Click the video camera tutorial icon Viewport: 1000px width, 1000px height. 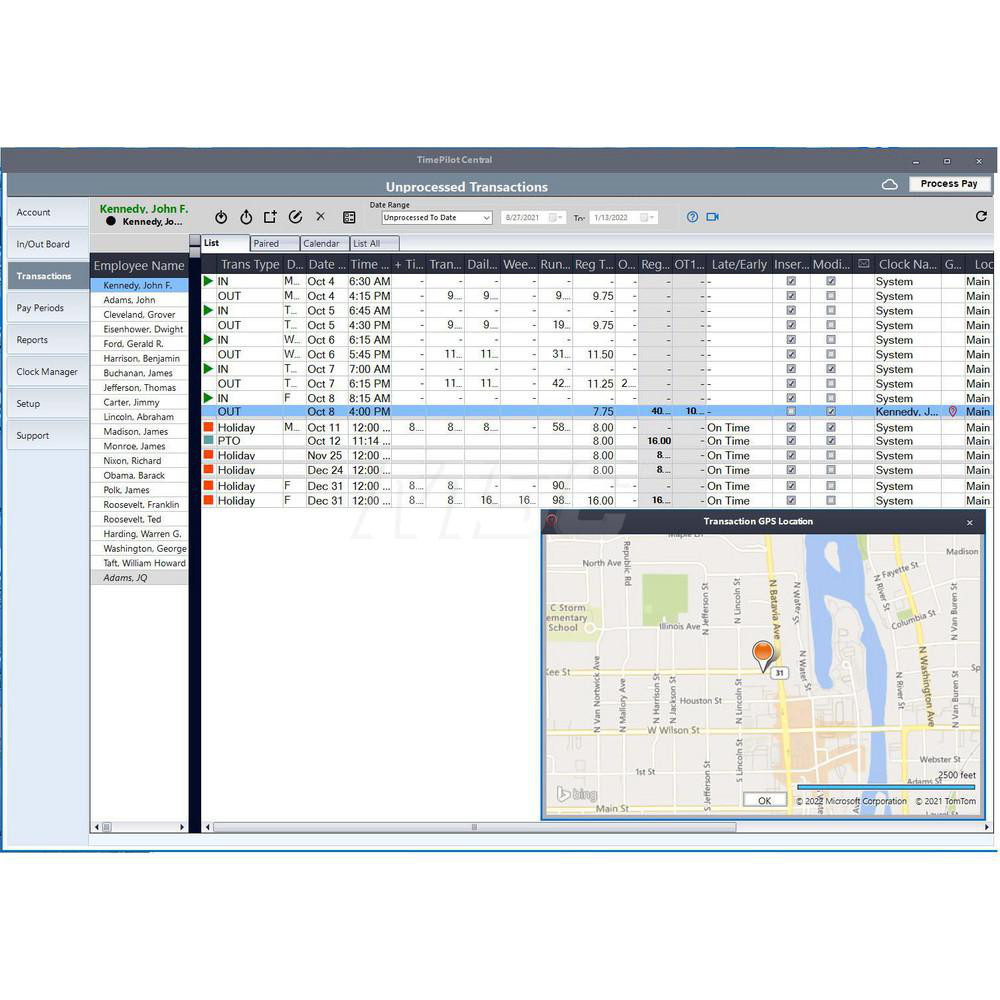(x=713, y=217)
